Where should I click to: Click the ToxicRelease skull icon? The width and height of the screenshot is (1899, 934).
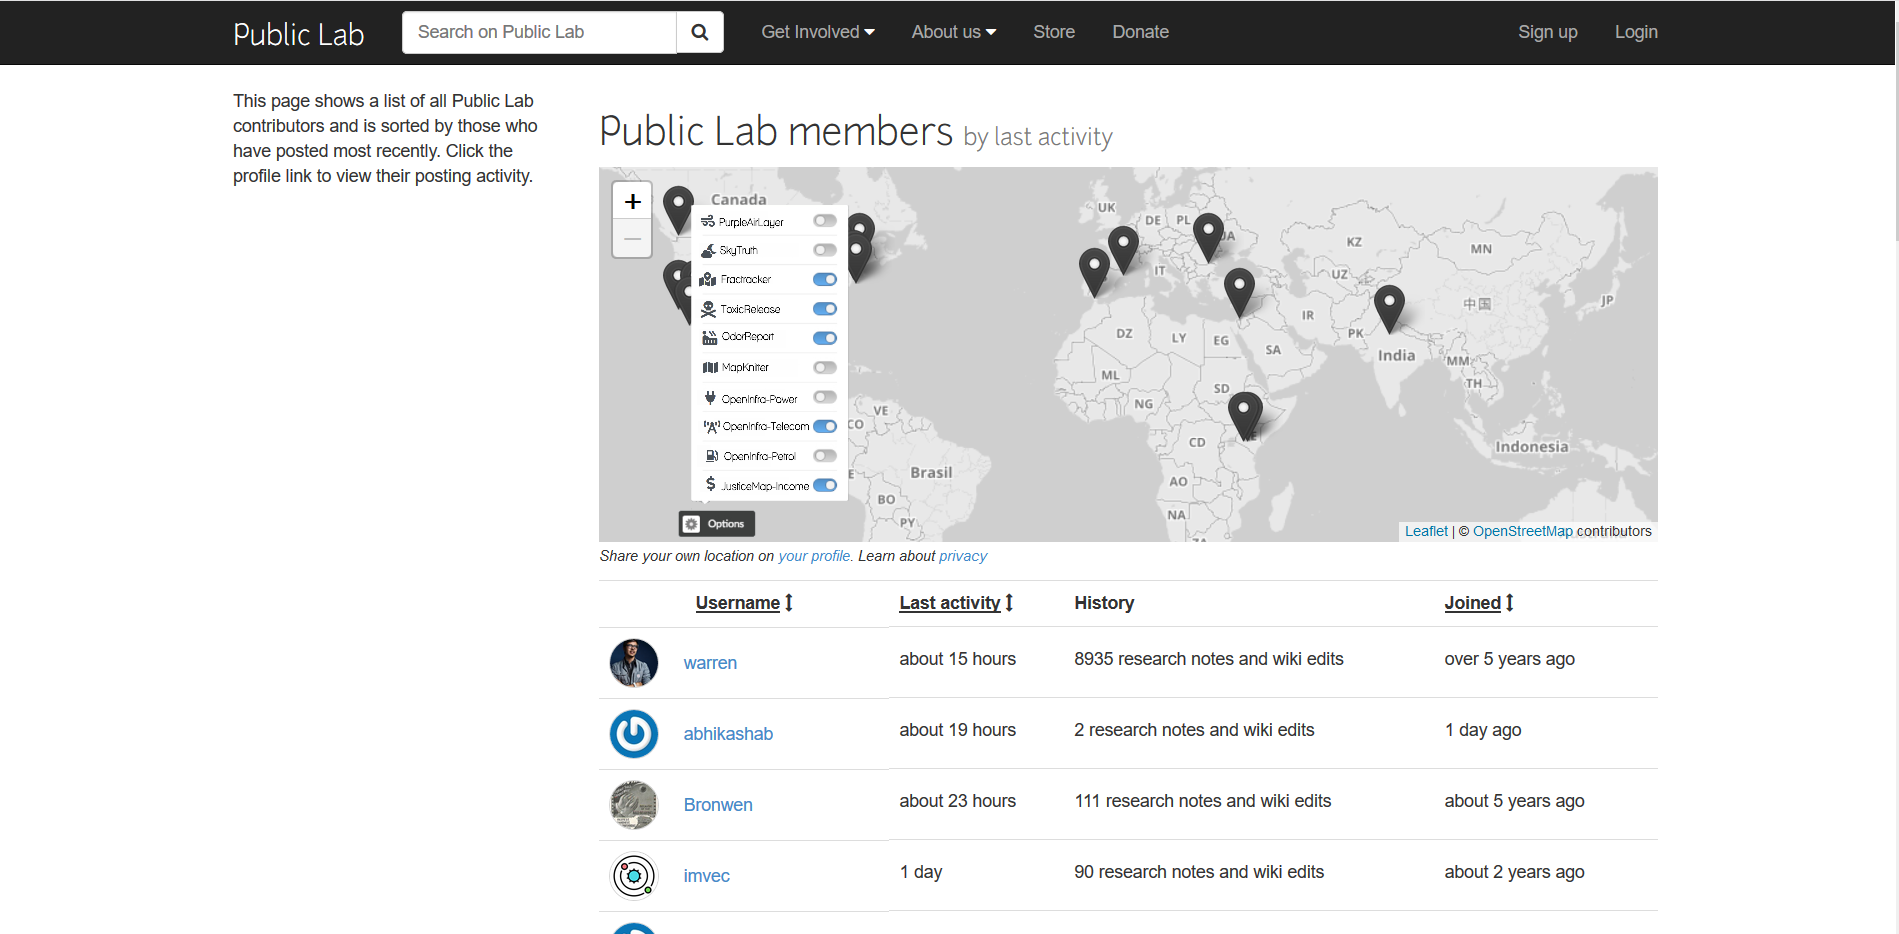[x=711, y=308]
